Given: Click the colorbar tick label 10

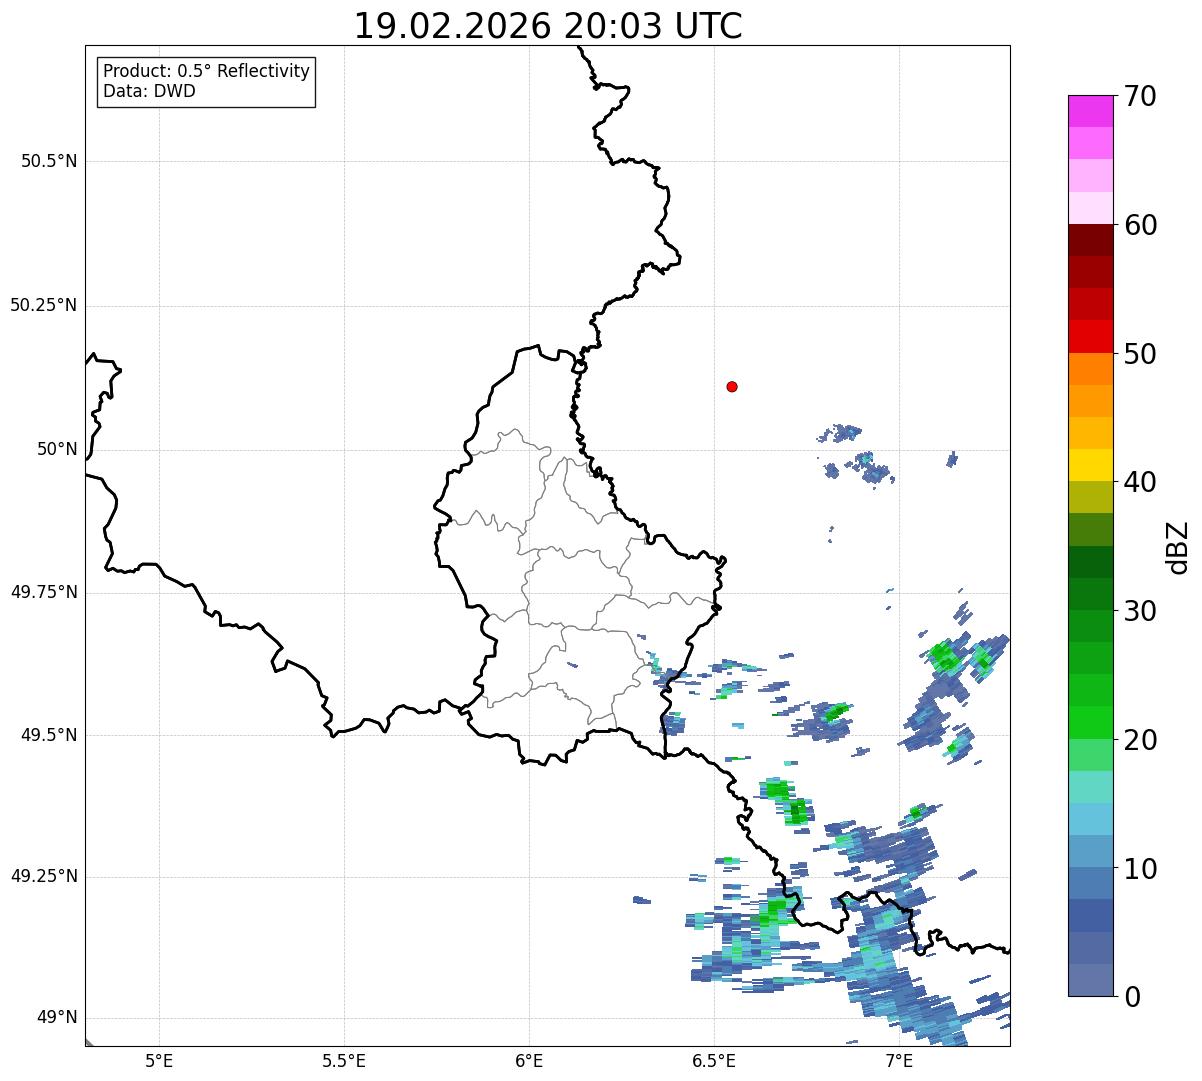Looking at the screenshot, I should [1140, 869].
